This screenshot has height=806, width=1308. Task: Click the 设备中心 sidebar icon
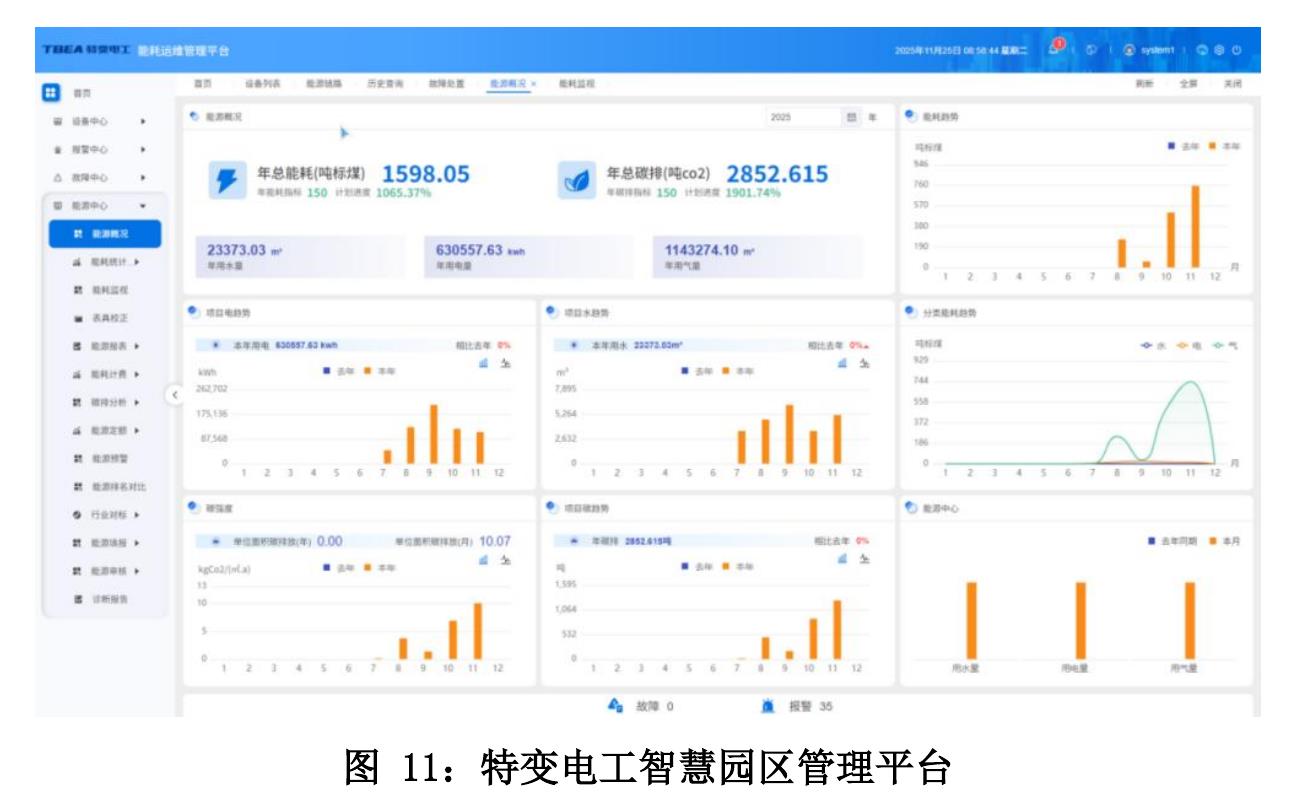(57, 121)
